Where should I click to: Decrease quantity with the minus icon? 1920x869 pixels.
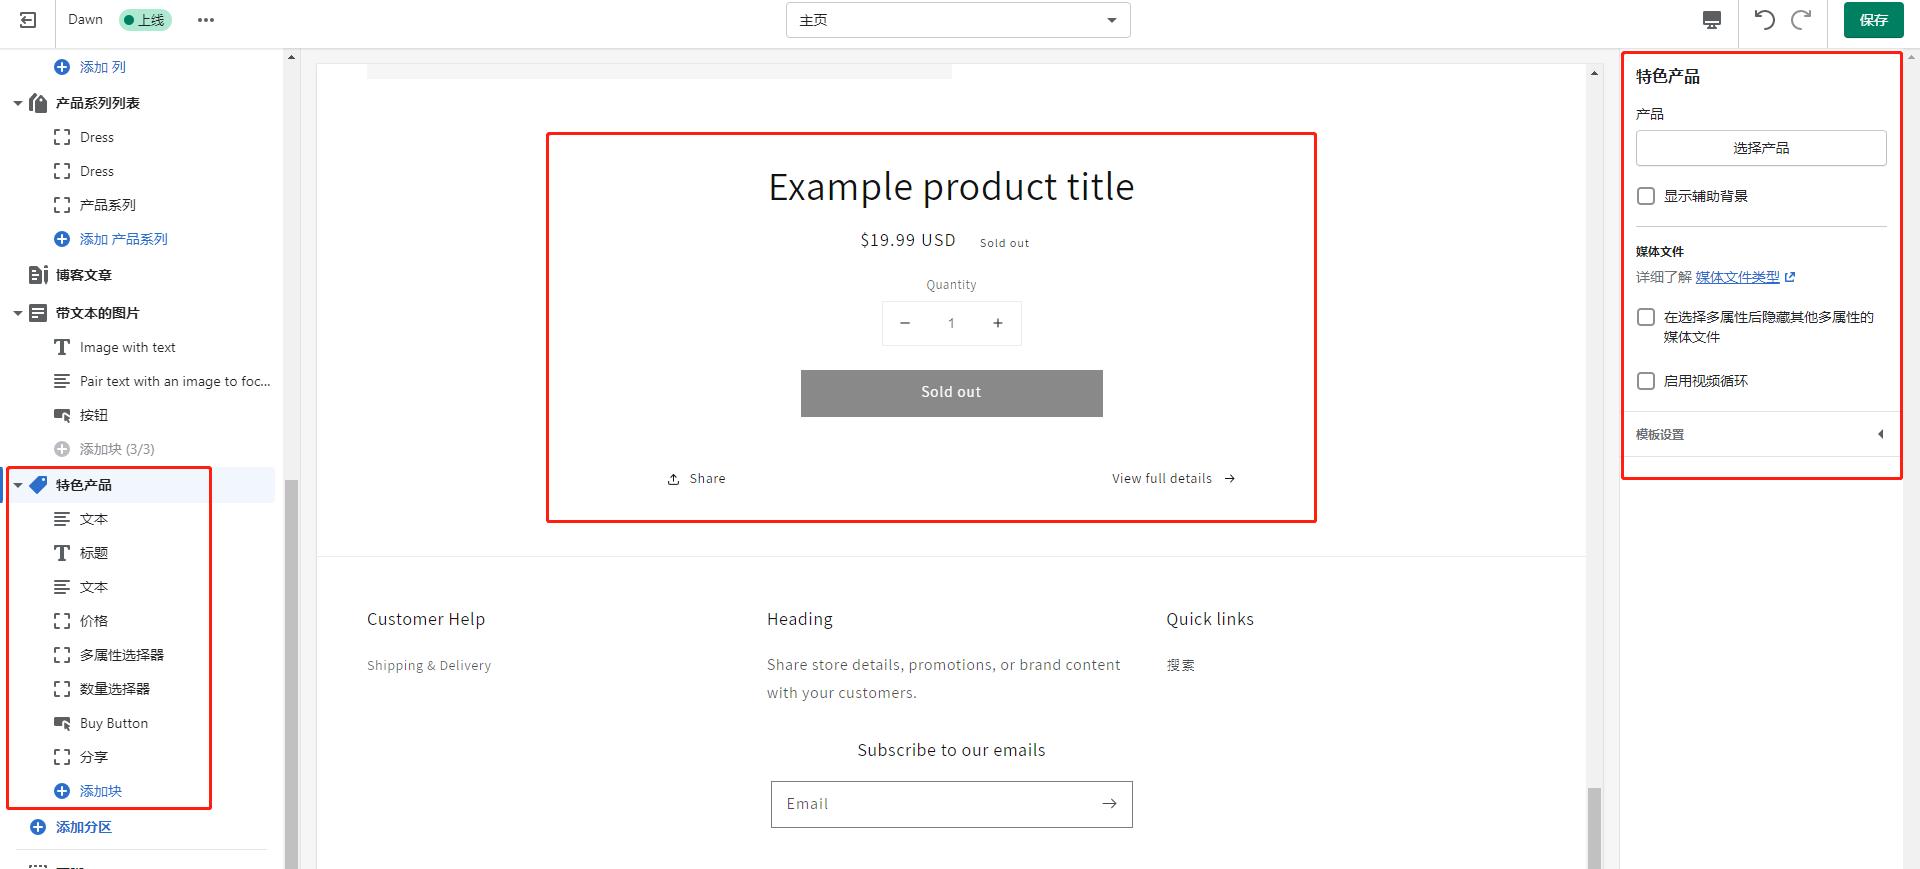point(905,323)
